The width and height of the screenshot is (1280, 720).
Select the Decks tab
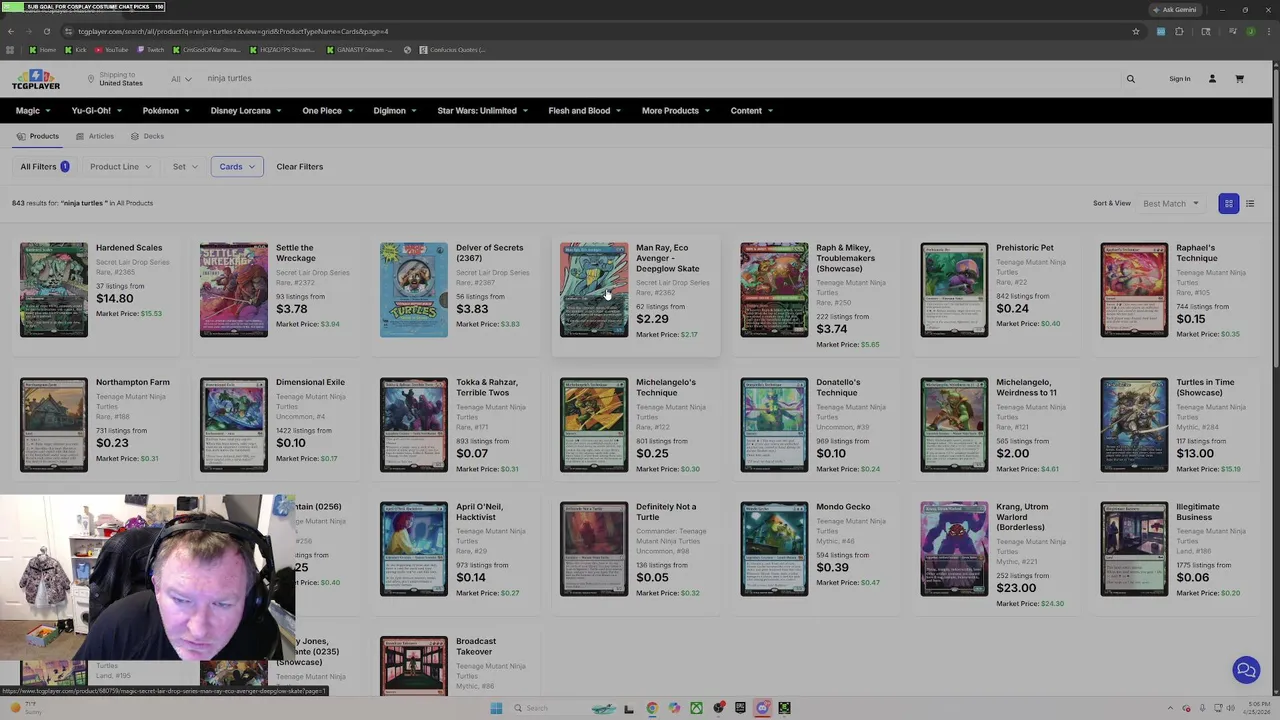(x=147, y=136)
